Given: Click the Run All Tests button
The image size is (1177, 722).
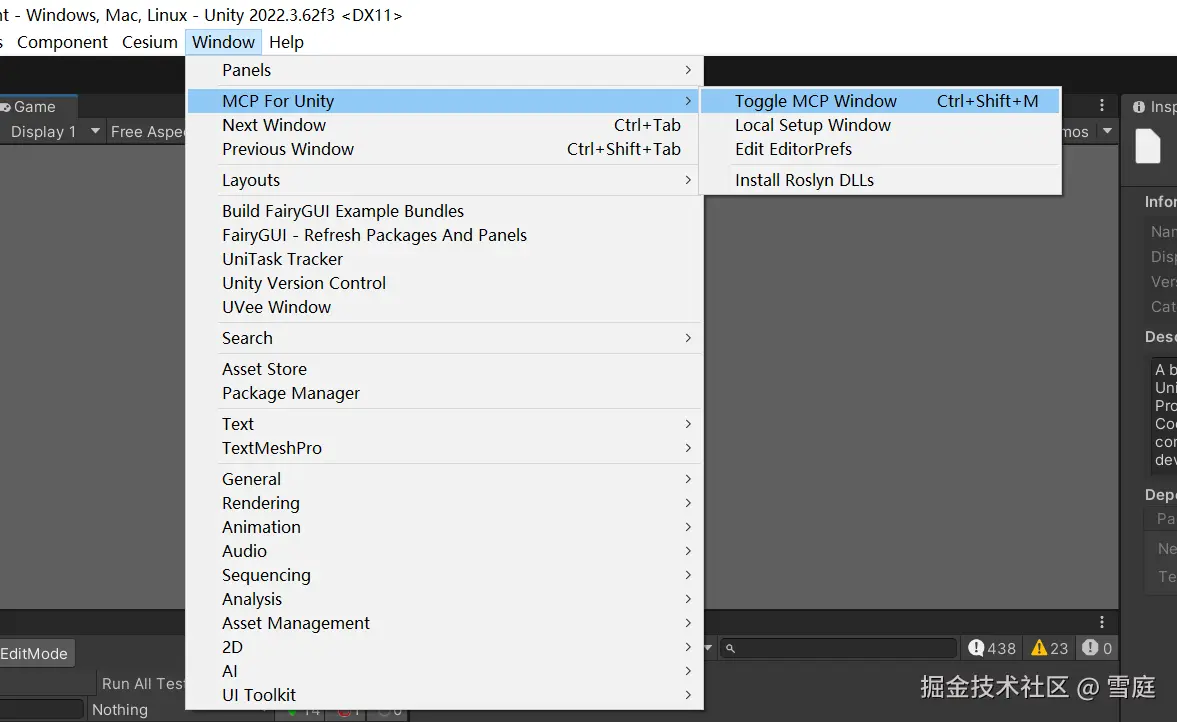Looking at the screenshot, I should (x=141, y=684).
